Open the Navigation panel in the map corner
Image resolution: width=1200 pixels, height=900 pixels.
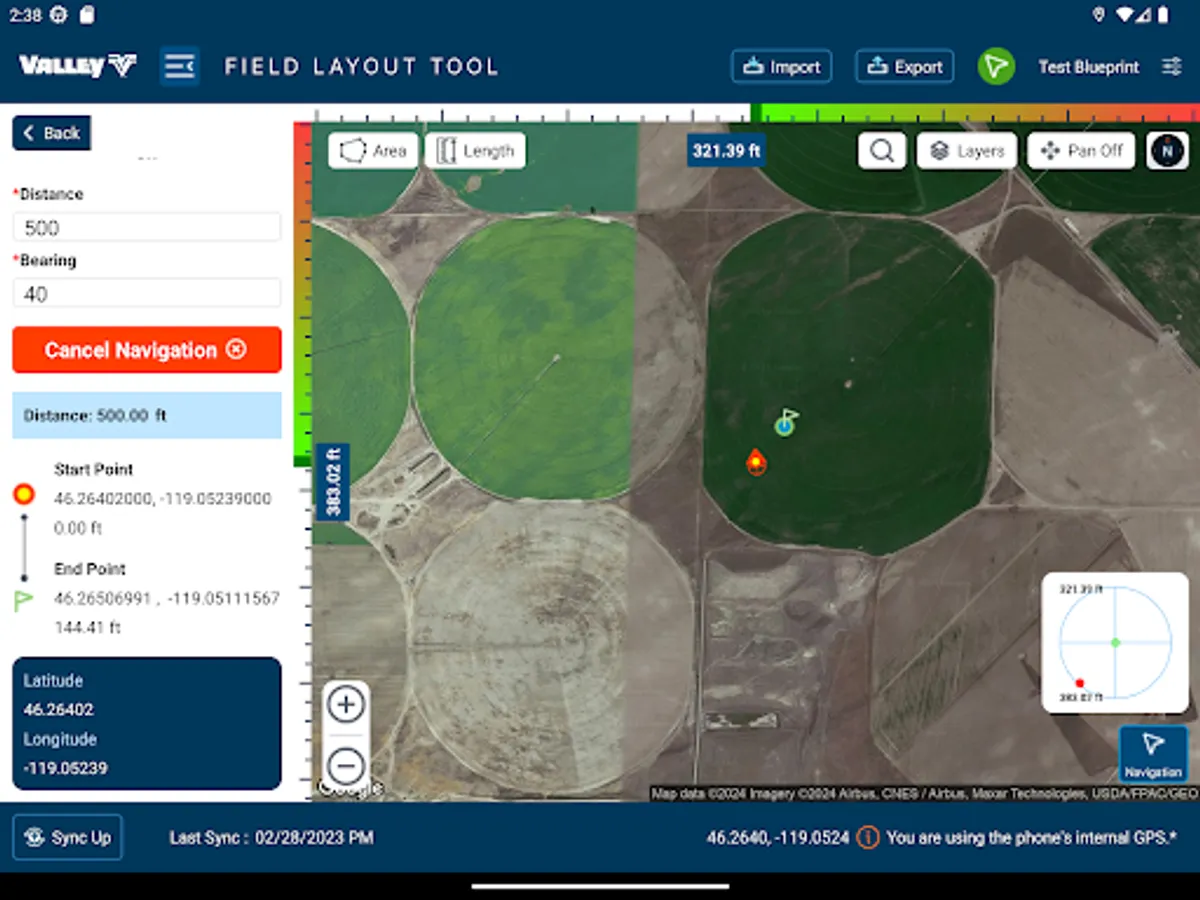[x=1152, y=753]
